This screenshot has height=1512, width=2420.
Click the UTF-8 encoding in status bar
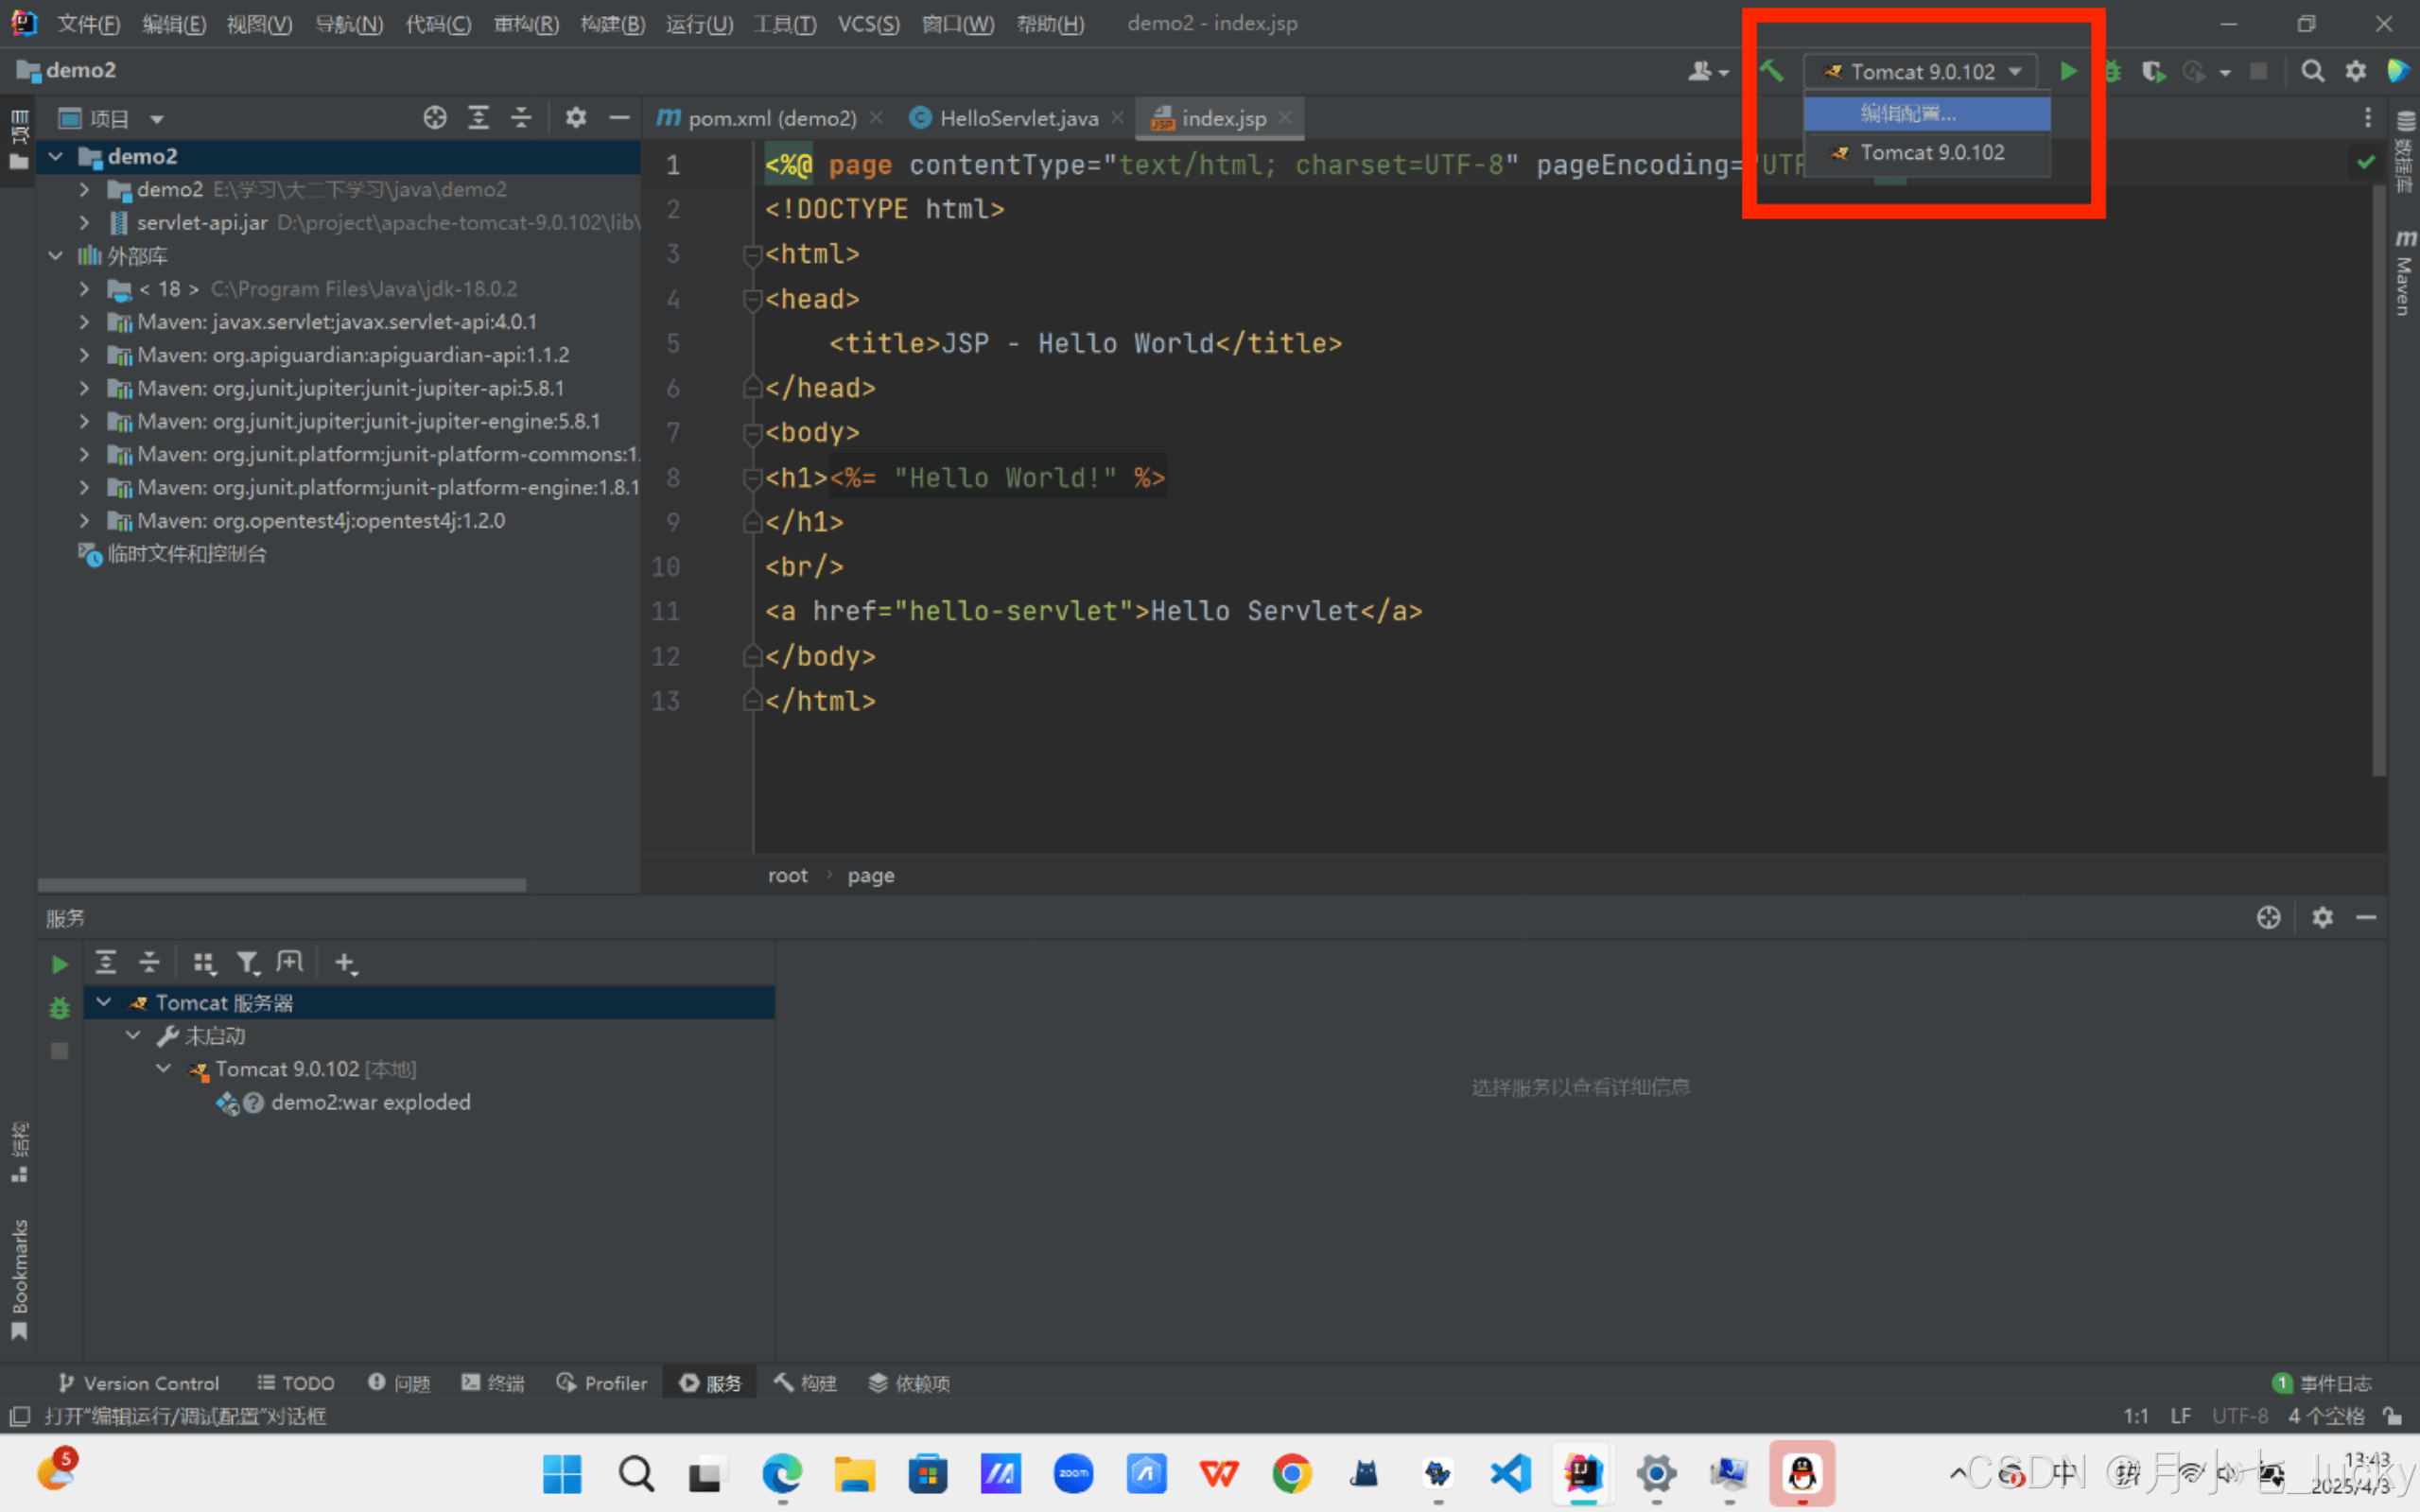[x=2239, y=1416]
